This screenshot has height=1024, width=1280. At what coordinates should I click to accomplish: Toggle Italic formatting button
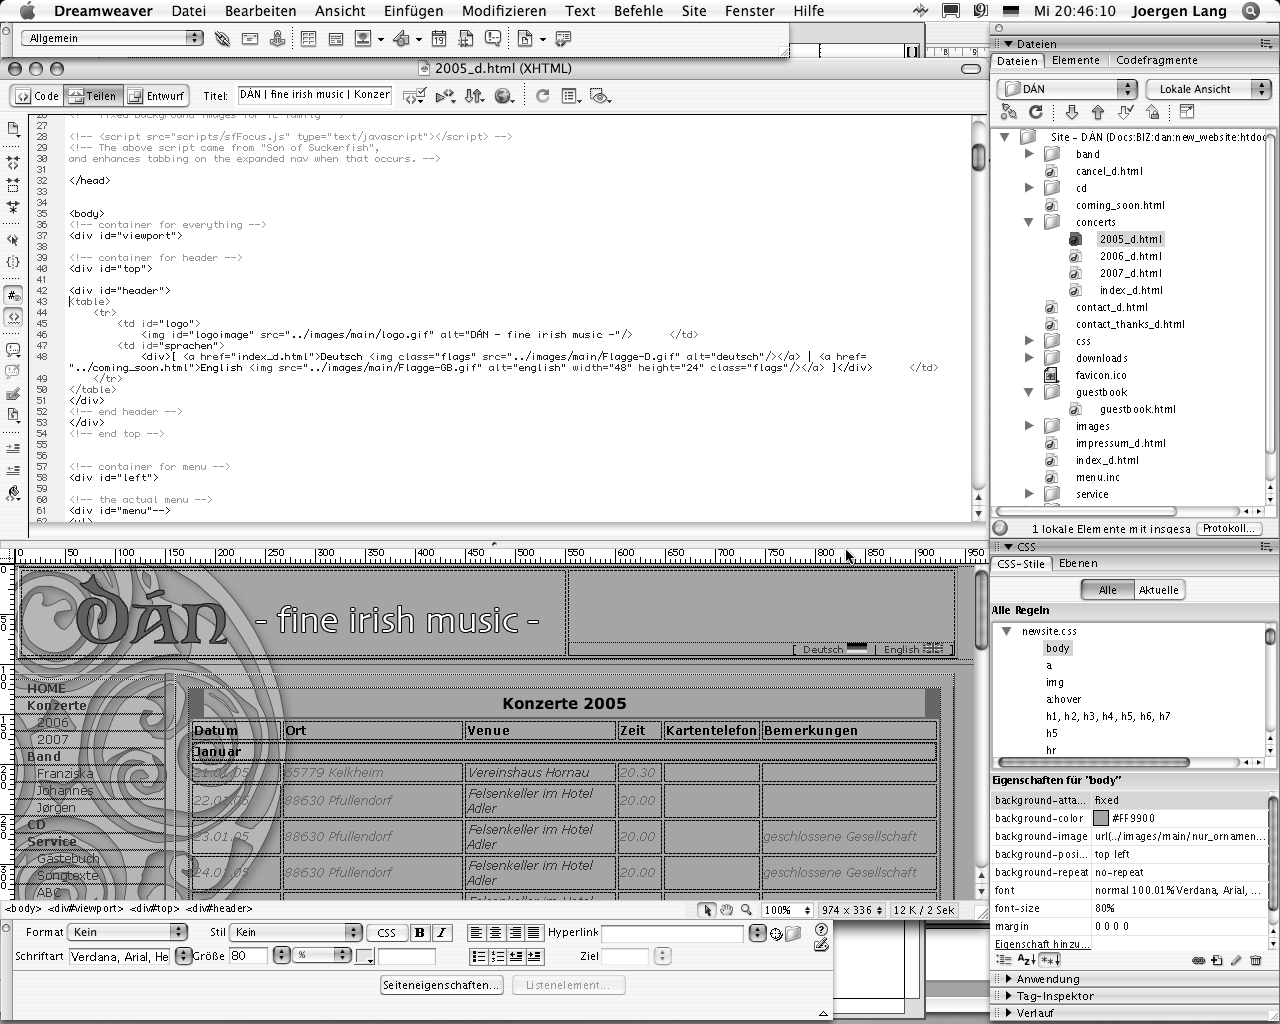441,932
